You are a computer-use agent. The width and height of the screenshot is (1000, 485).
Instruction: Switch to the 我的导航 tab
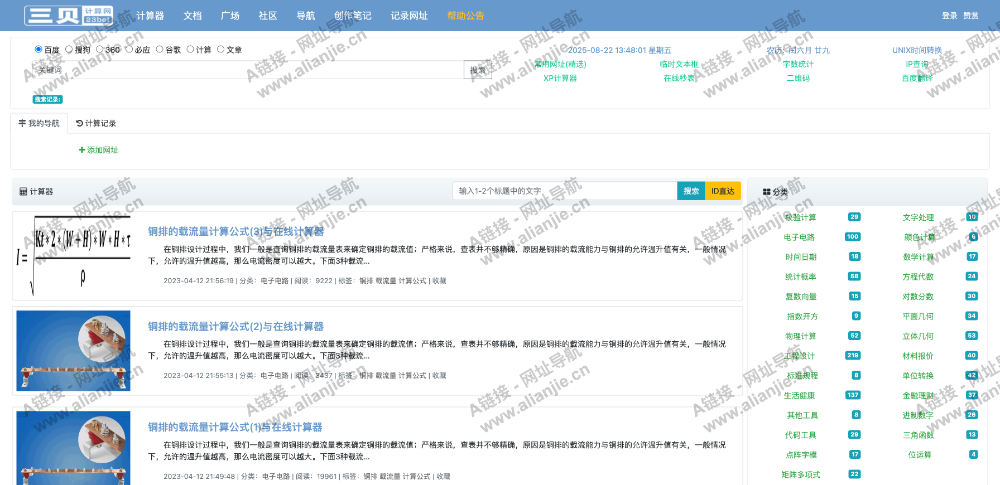(x=39, y=123)
